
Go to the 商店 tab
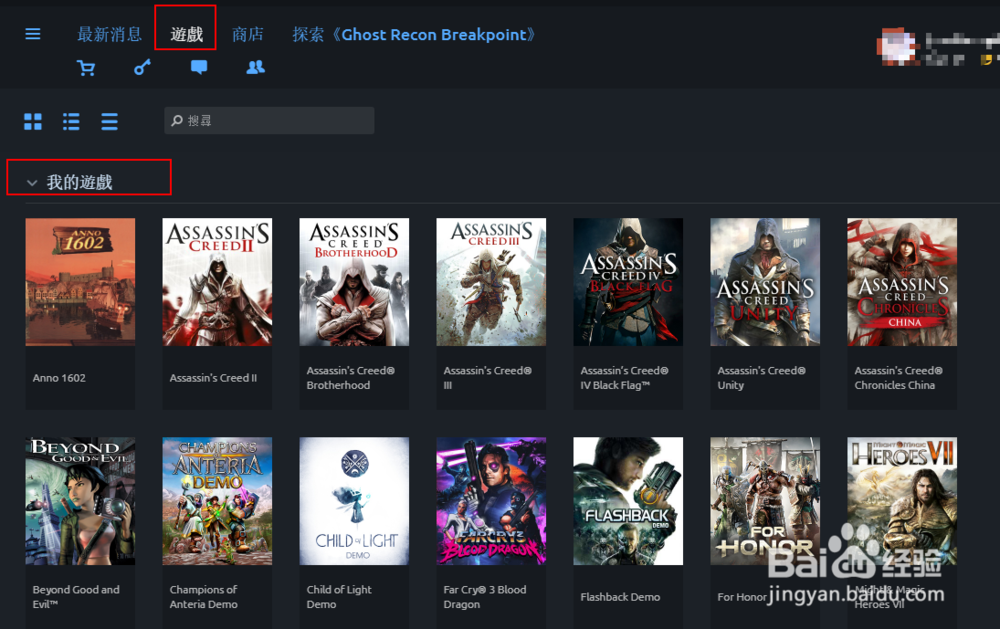[247, 34]
